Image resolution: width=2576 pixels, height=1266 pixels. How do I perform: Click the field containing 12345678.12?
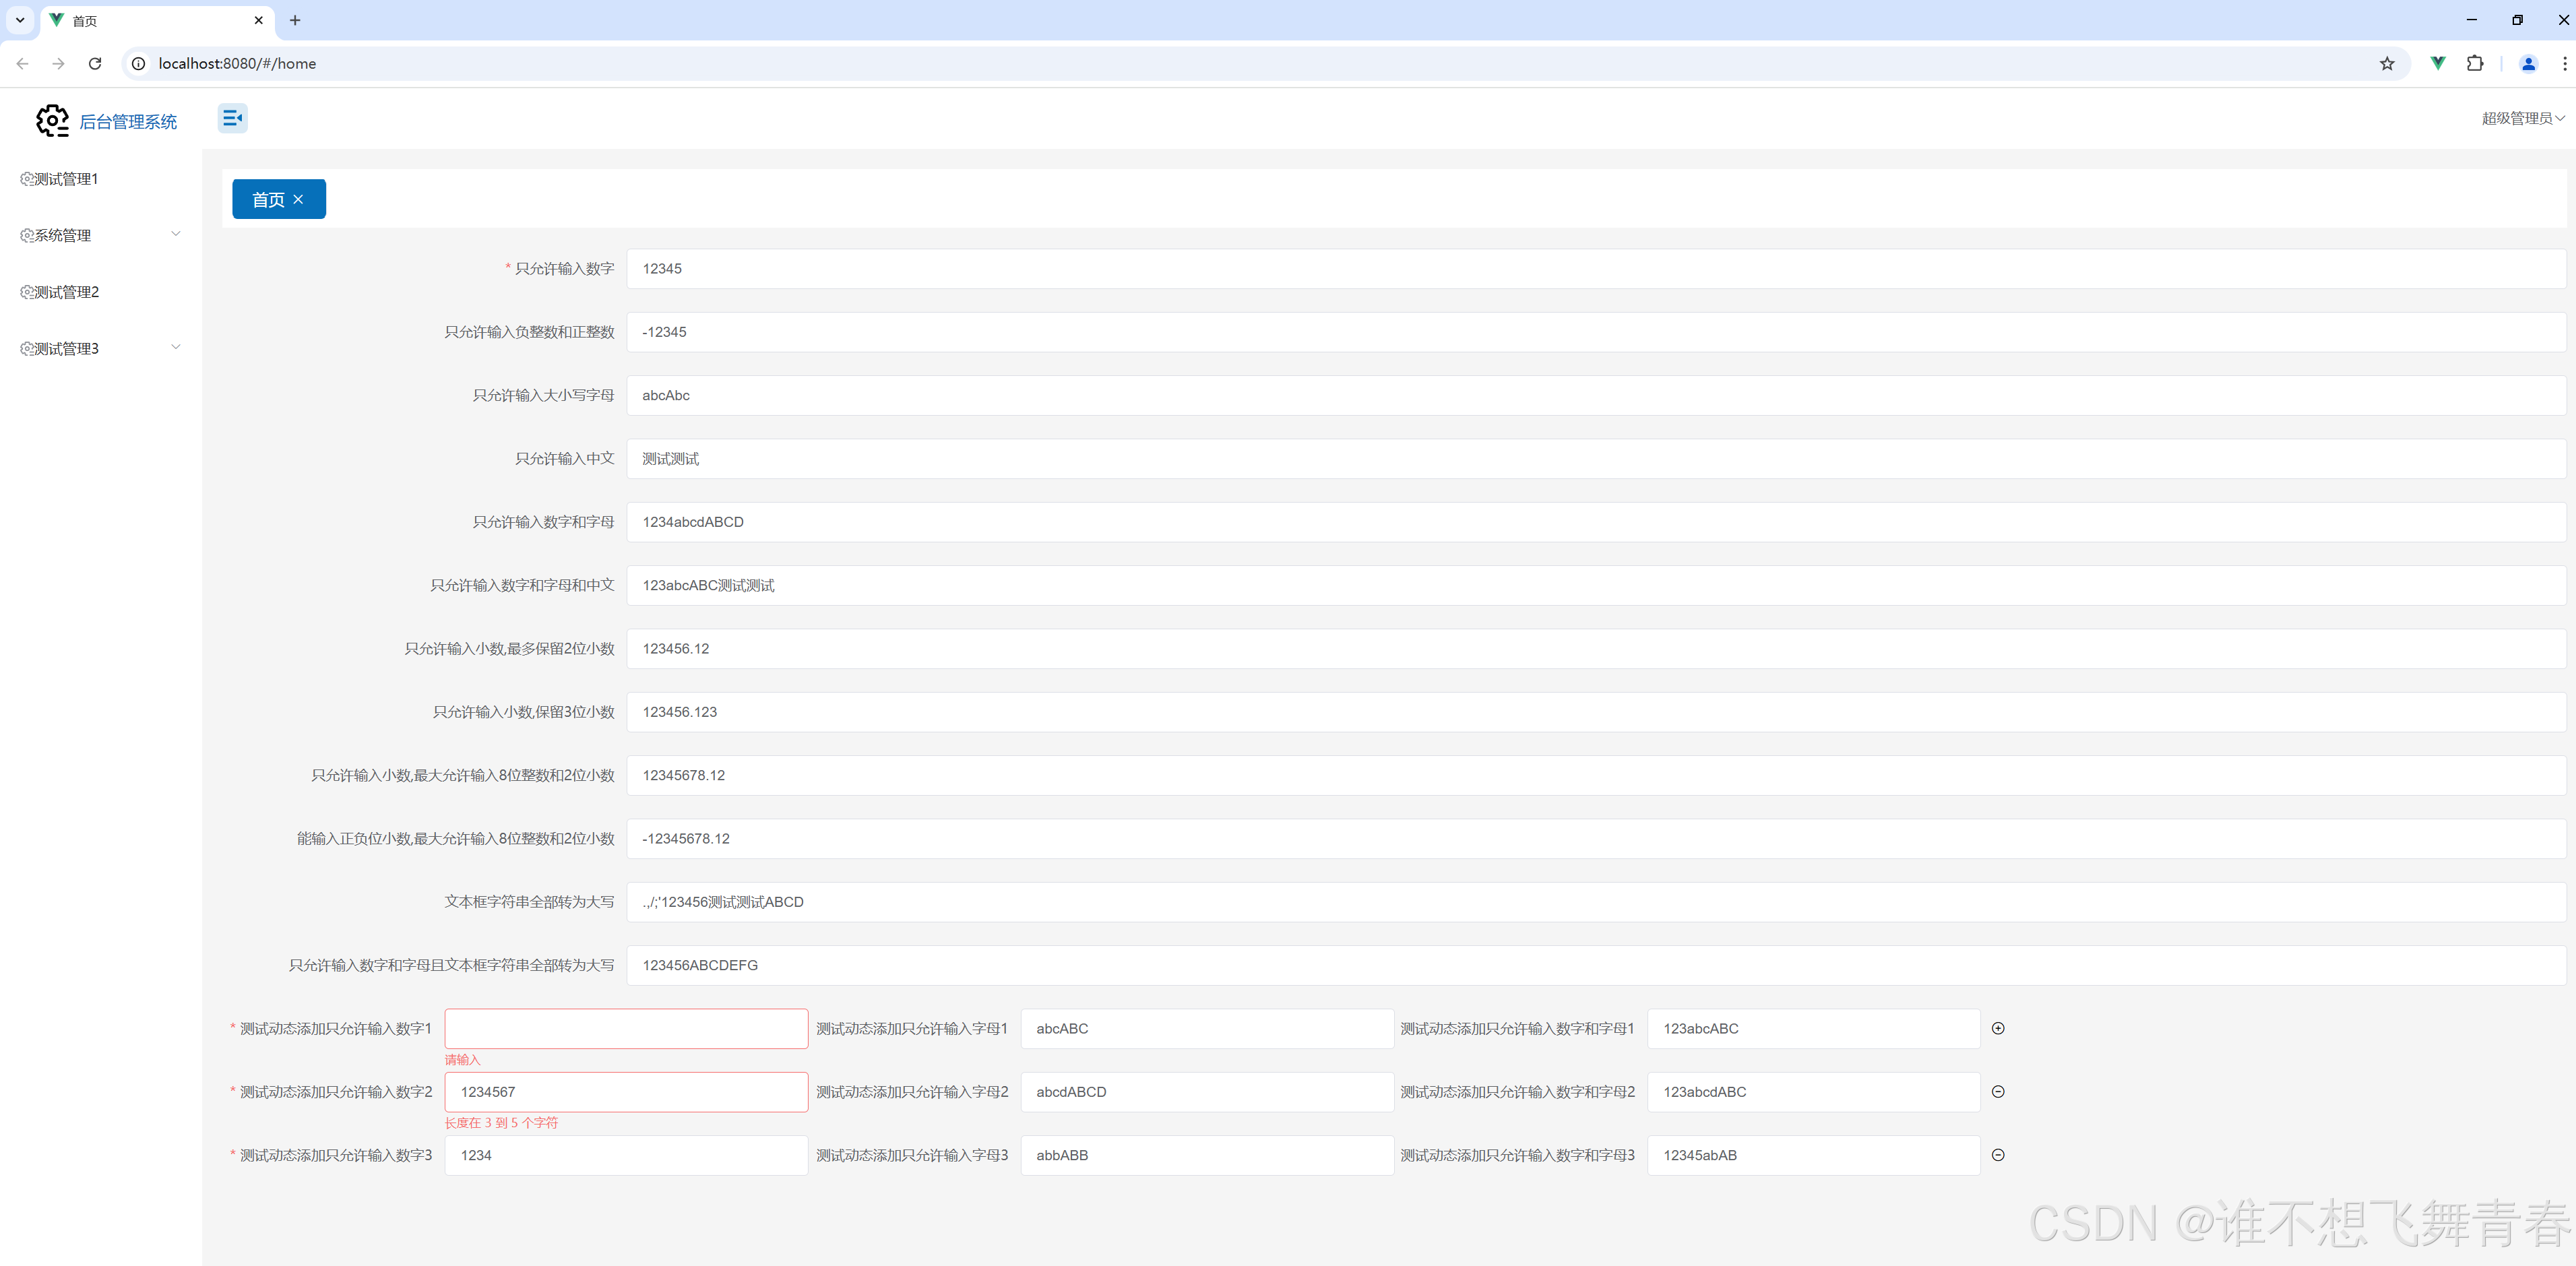point(1596,775)
